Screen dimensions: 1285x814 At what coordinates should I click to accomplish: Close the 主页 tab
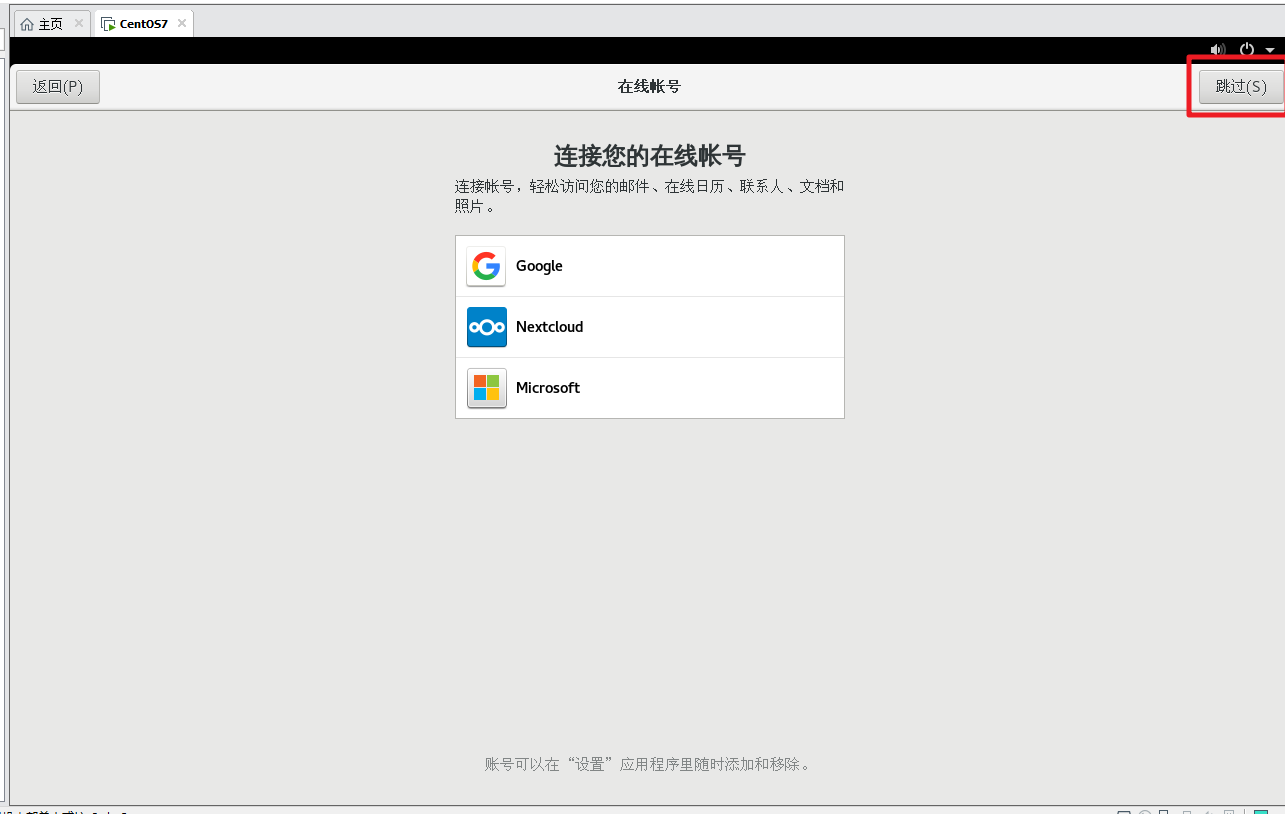(79, 23)
